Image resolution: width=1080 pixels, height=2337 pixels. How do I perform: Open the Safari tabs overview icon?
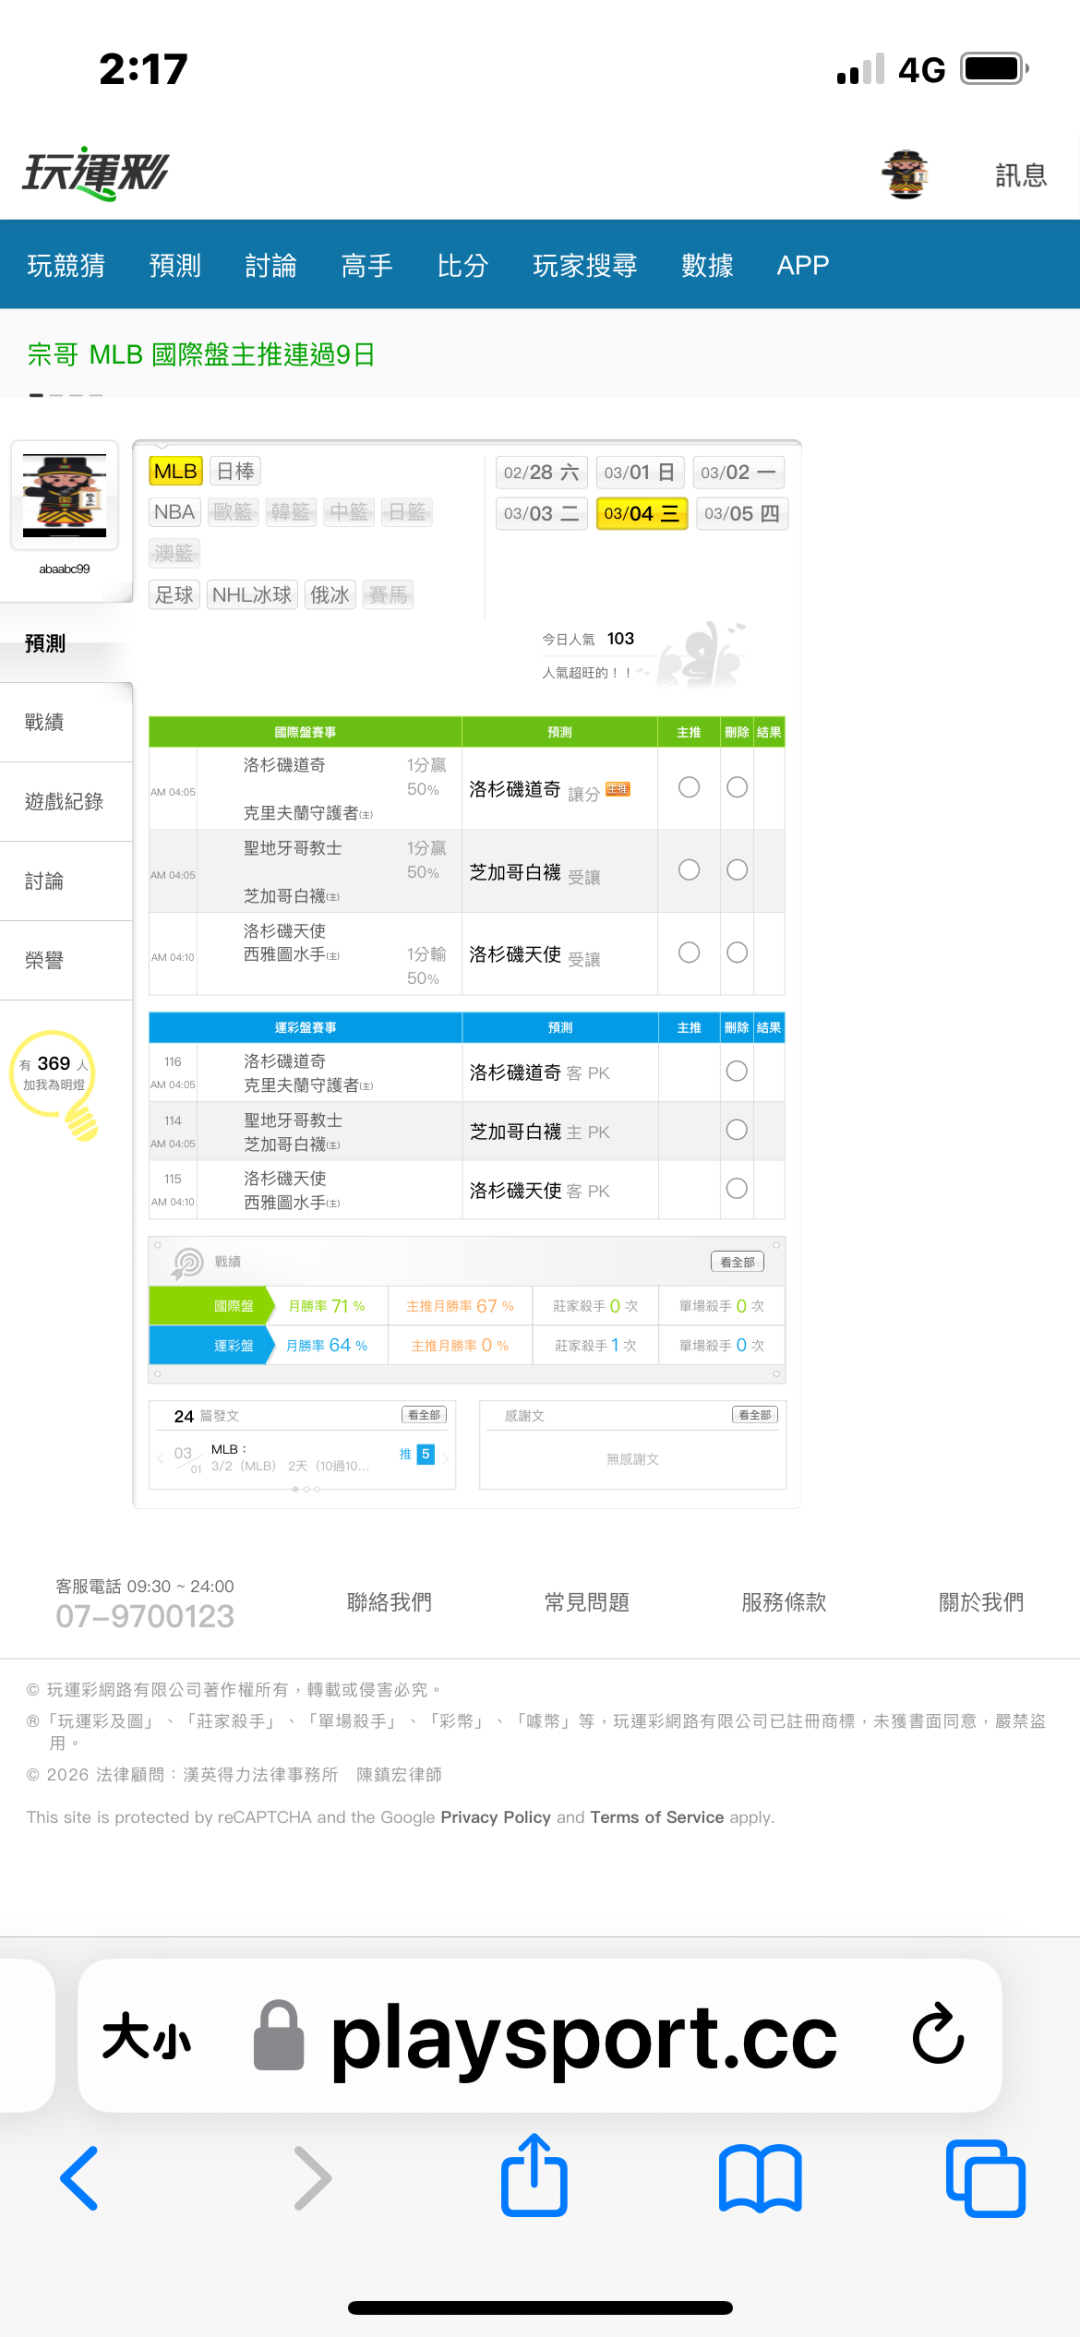tap(985, 2178)
